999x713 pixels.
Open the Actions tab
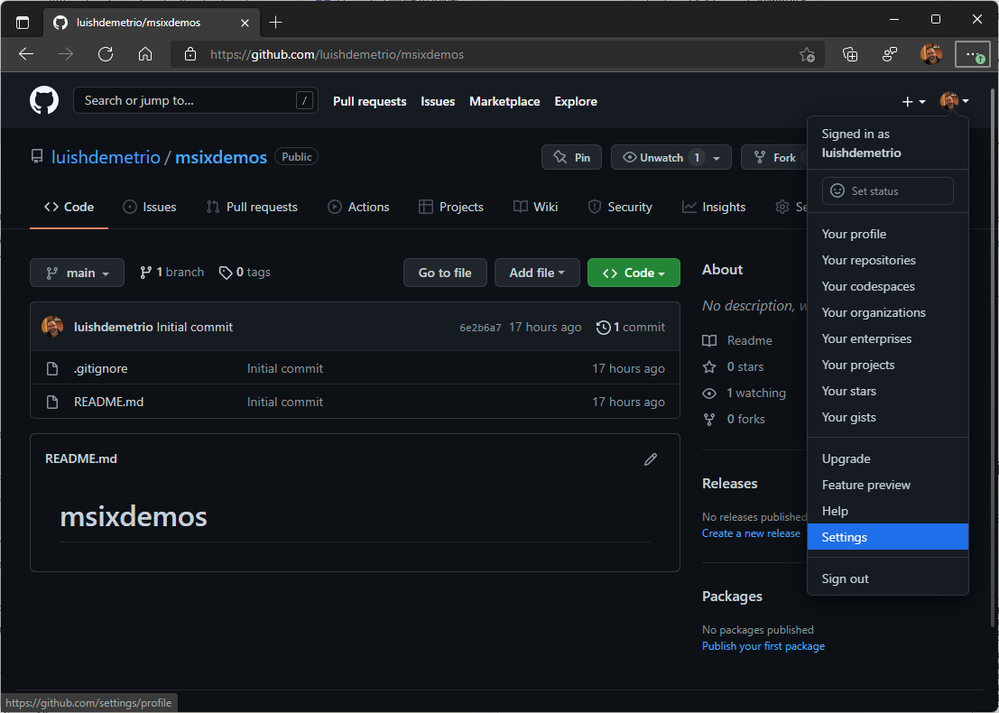coord(359,207)
